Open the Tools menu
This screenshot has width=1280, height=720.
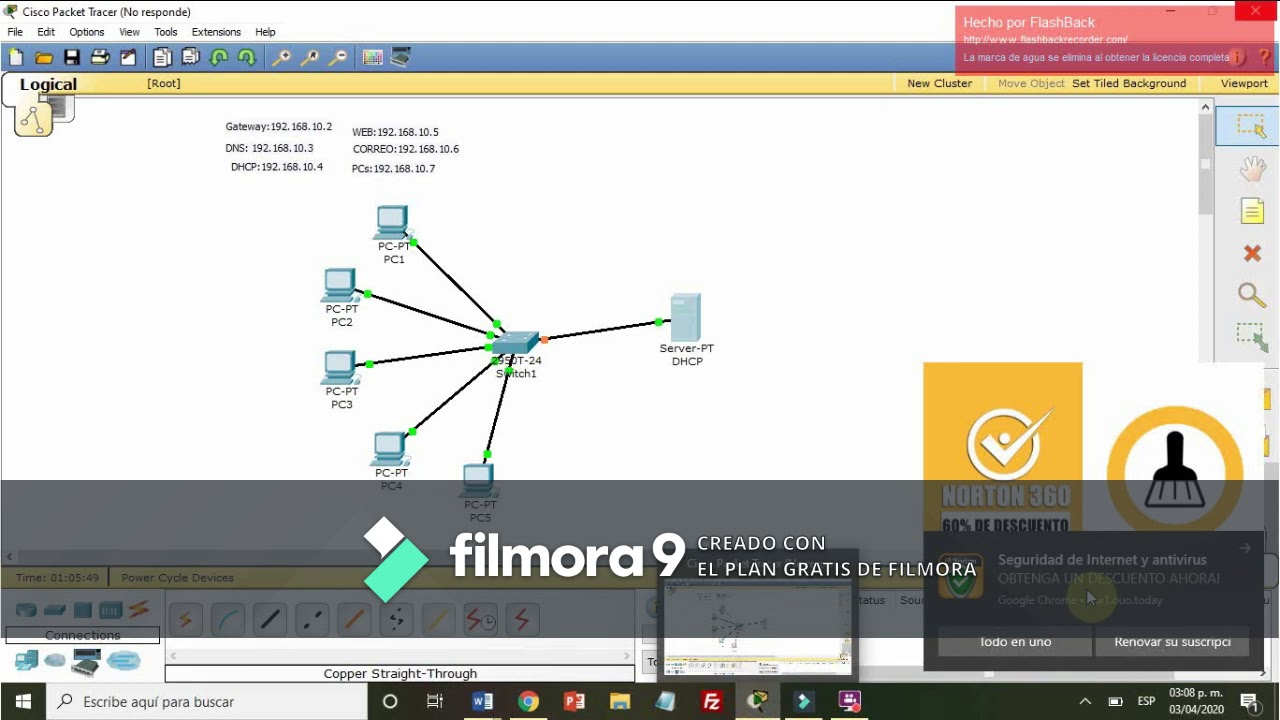166,32
